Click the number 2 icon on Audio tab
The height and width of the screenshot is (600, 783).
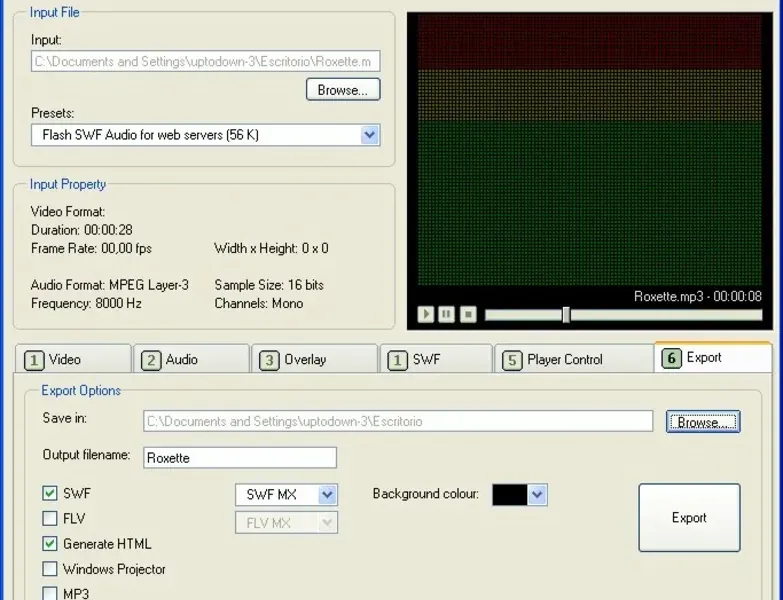tap(151, 360)
